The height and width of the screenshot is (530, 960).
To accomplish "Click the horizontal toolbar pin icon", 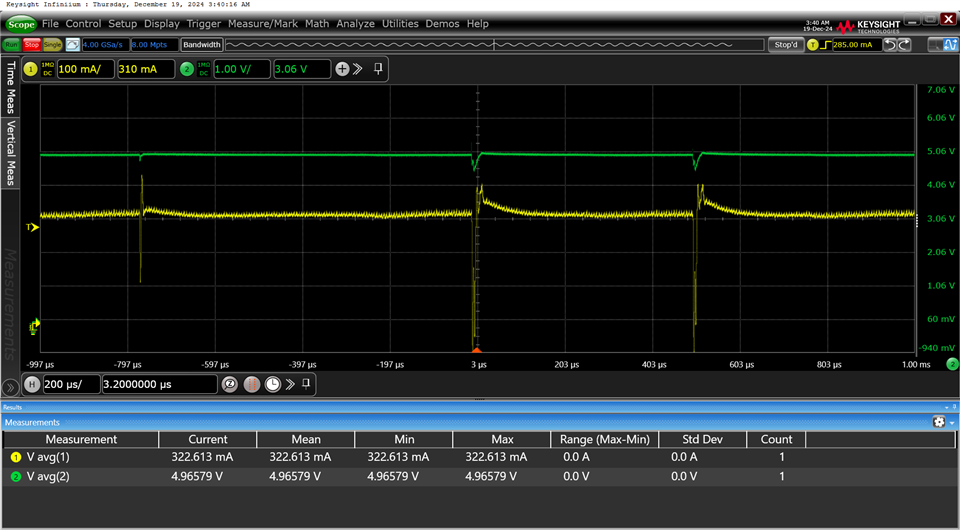I will (306, 384).
